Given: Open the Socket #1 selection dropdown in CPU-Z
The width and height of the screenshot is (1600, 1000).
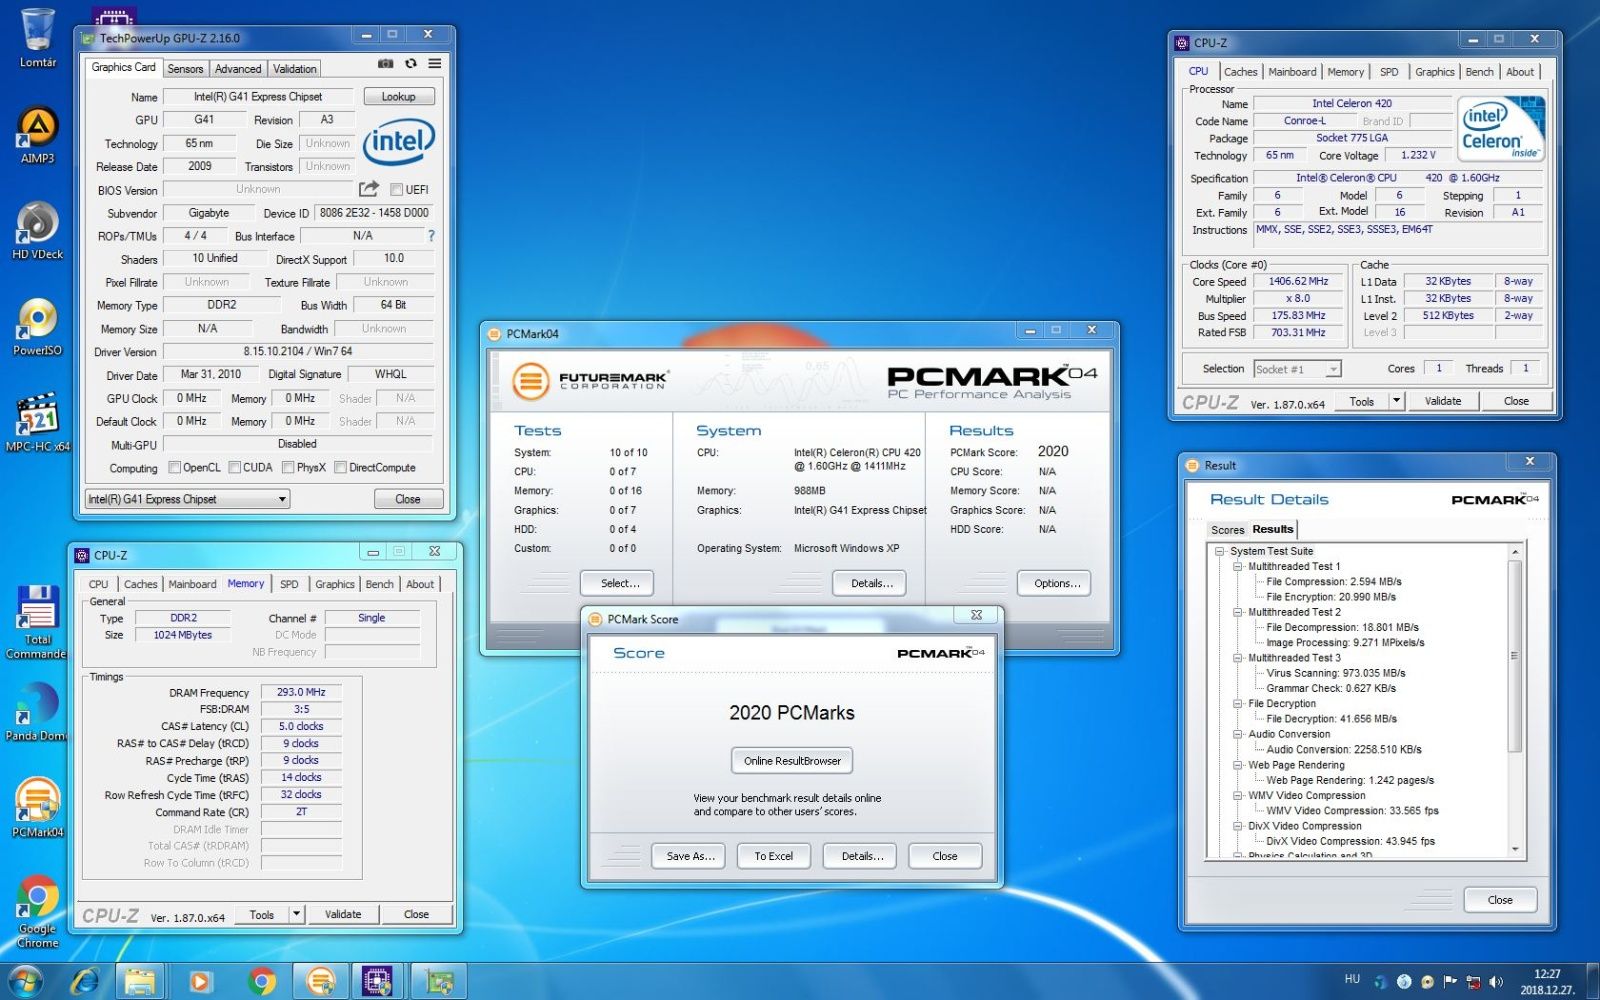Looking at the screenshot, I should [1297, 369].
